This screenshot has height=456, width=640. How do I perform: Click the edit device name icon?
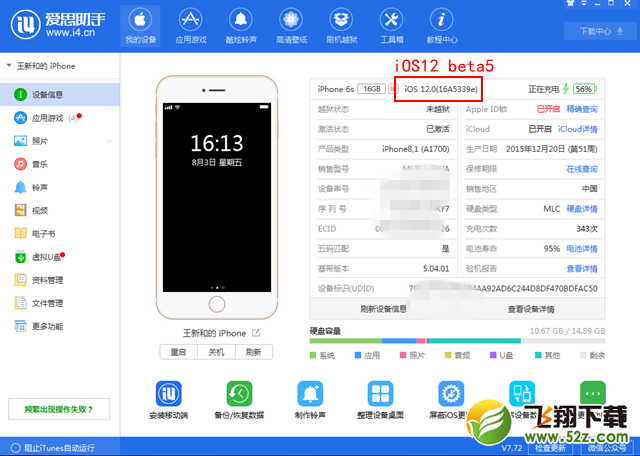click(256, 333)
